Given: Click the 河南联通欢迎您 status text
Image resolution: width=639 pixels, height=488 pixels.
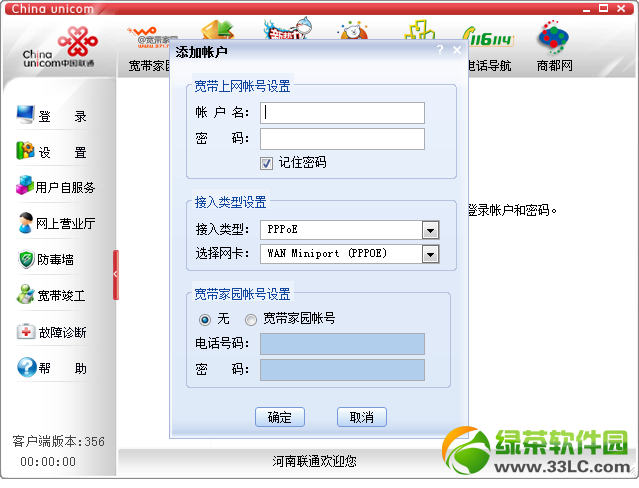Looking at the screenshot, I should (314, 461).
